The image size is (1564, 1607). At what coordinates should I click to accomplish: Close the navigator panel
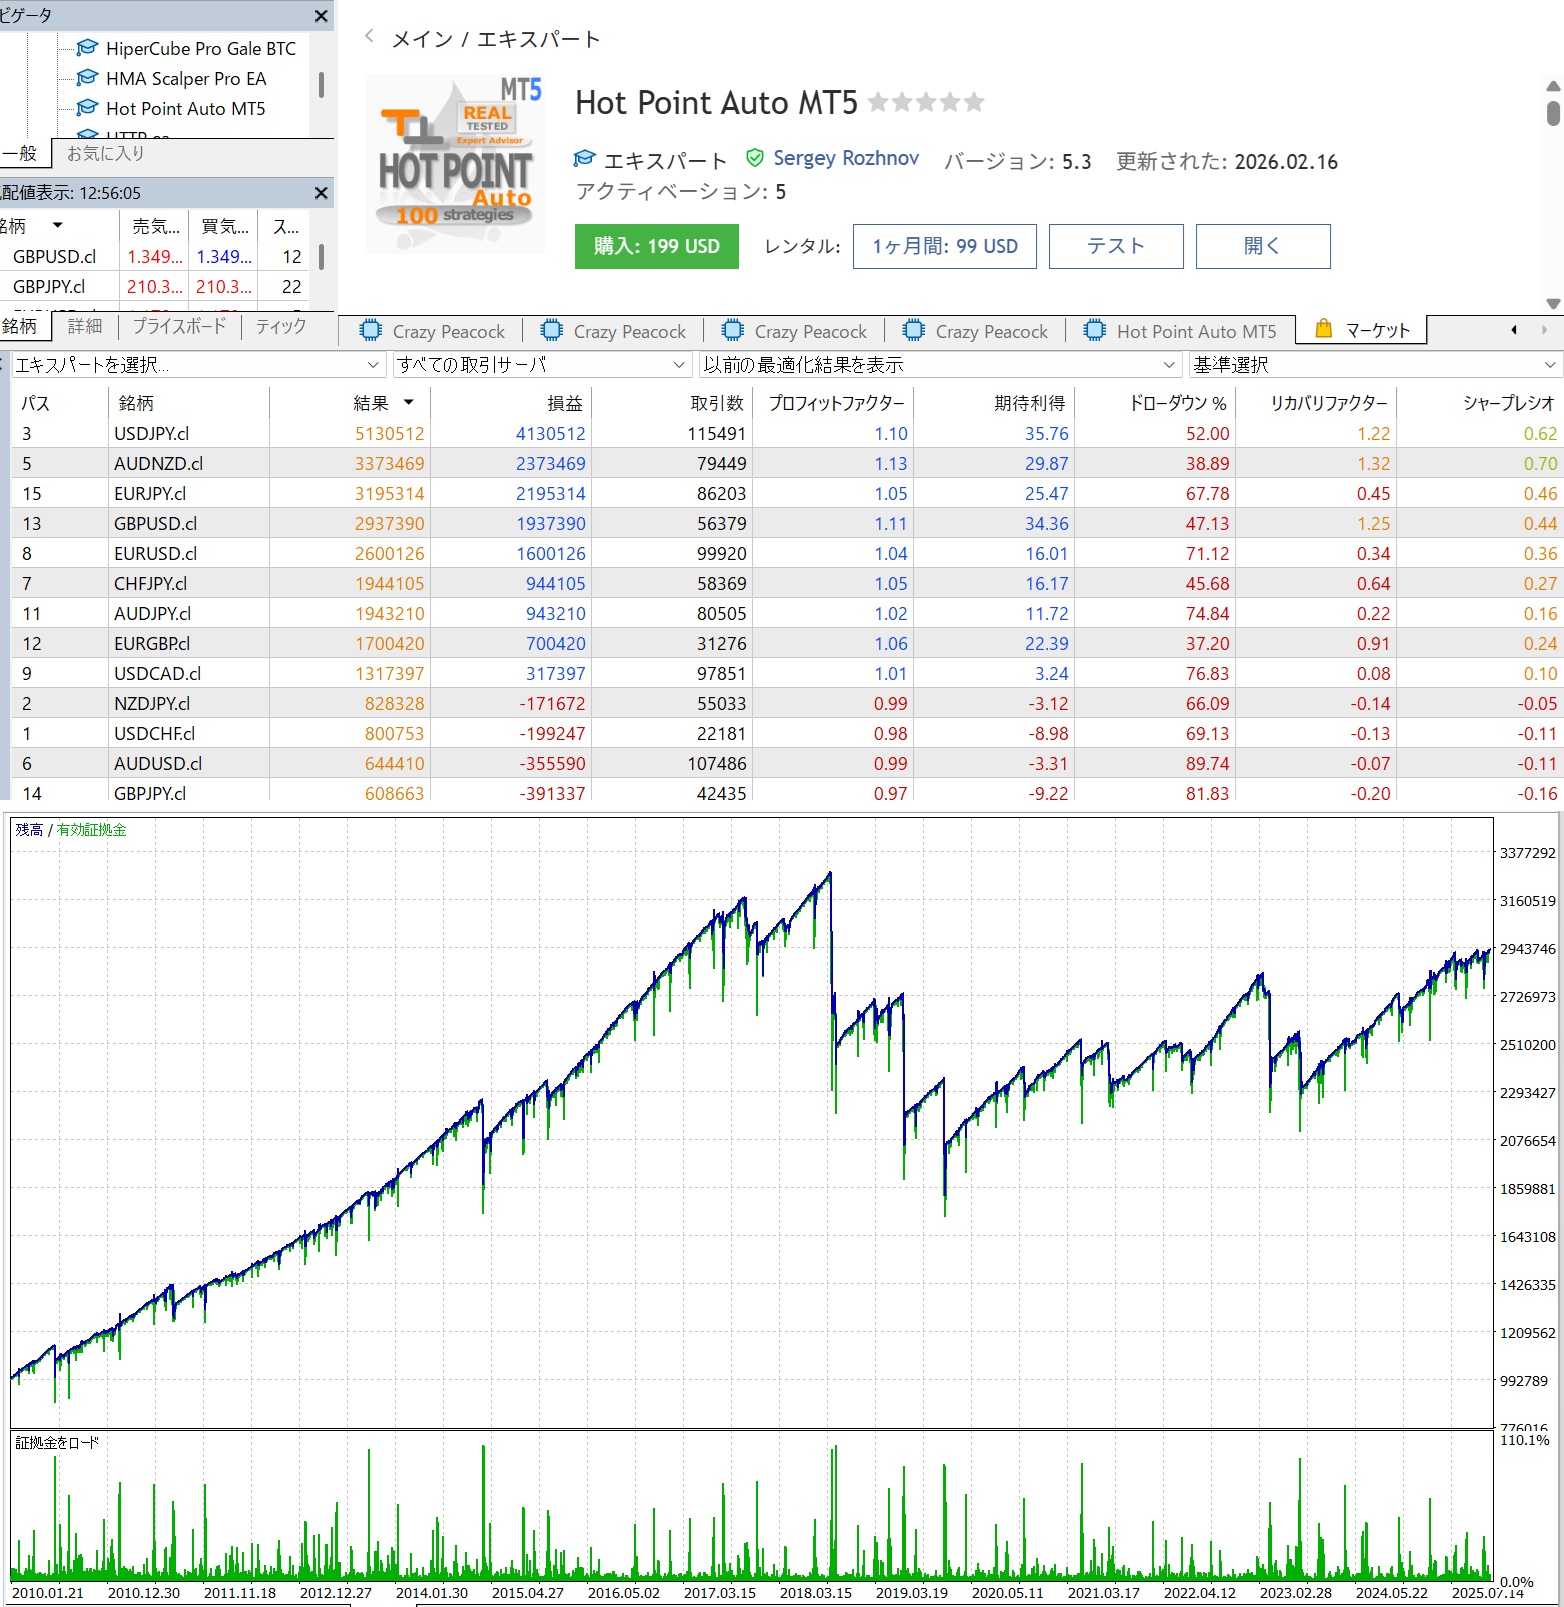click(321, 16)
